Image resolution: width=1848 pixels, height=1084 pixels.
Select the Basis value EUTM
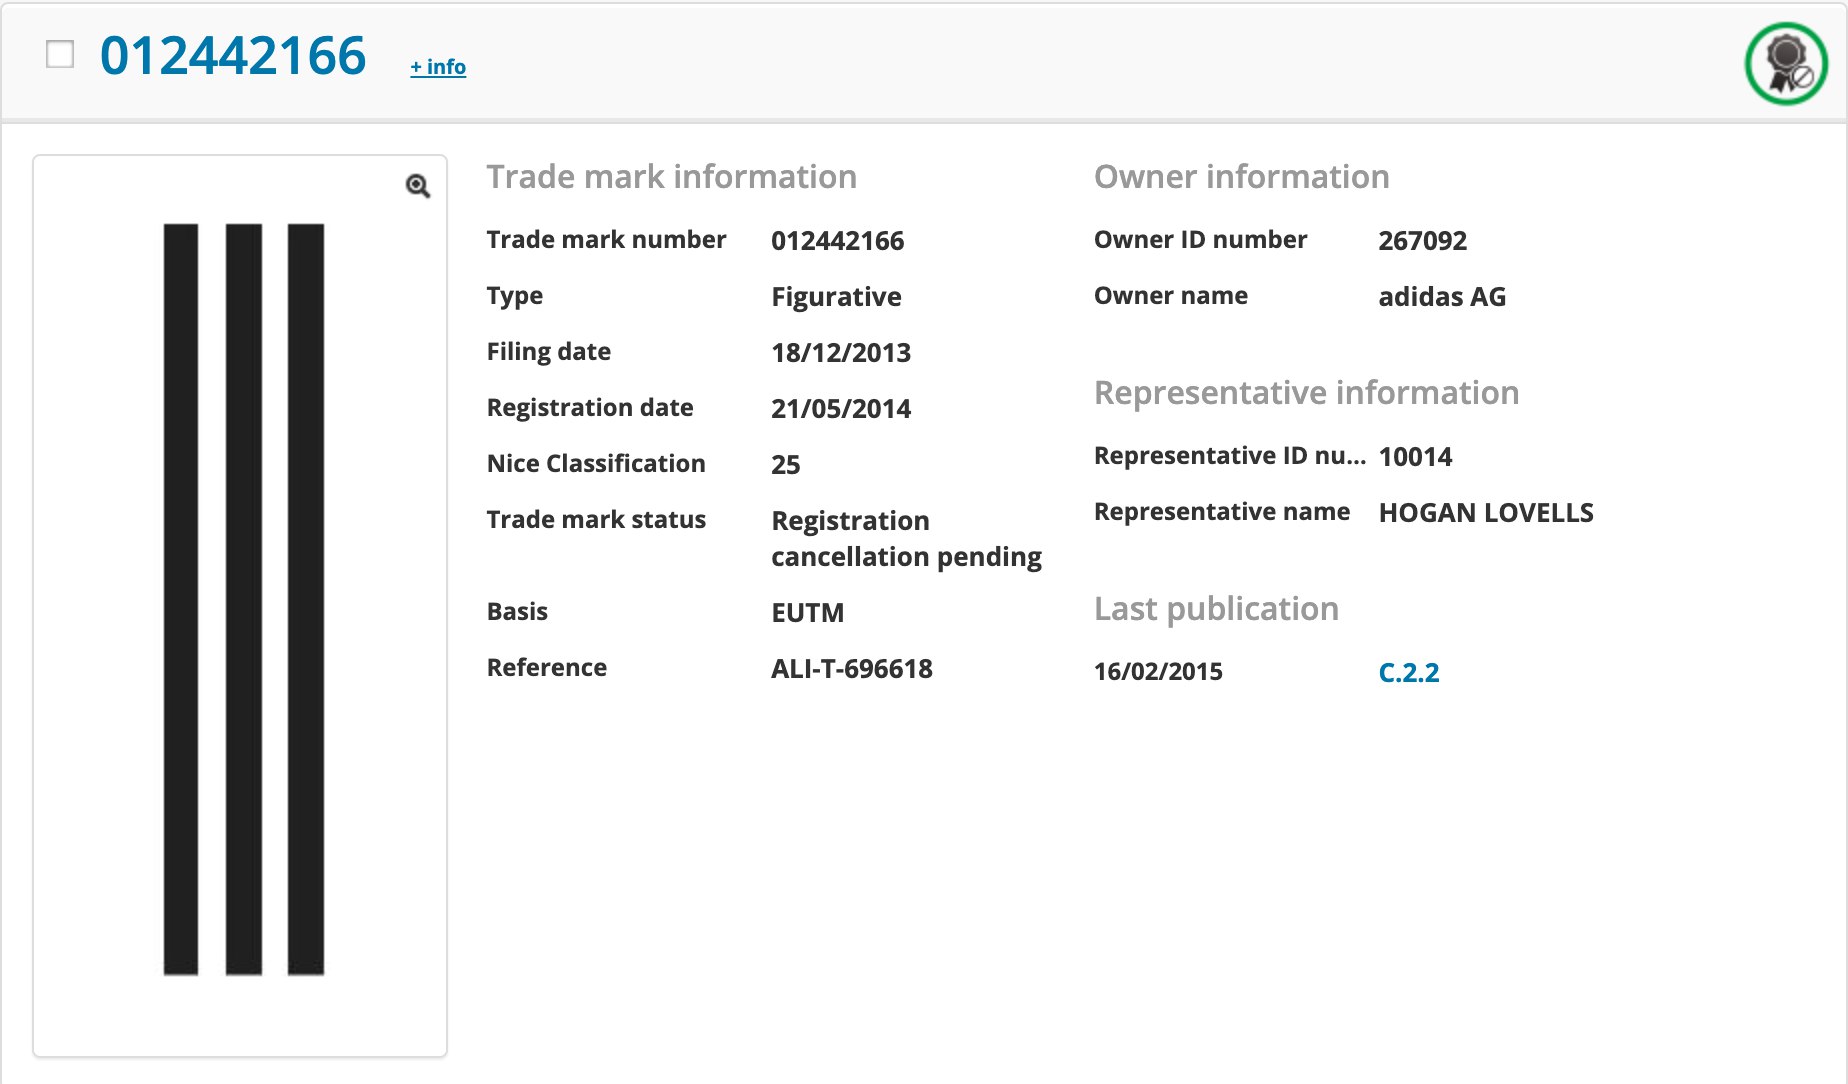tap(807, 612)
